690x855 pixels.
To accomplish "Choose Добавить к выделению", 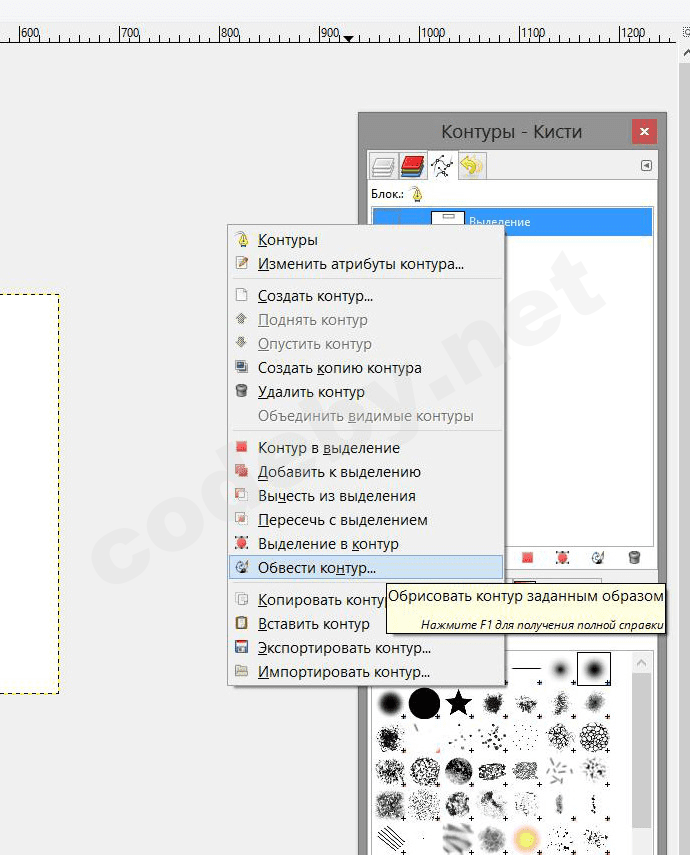I will (x=365, y=472).
